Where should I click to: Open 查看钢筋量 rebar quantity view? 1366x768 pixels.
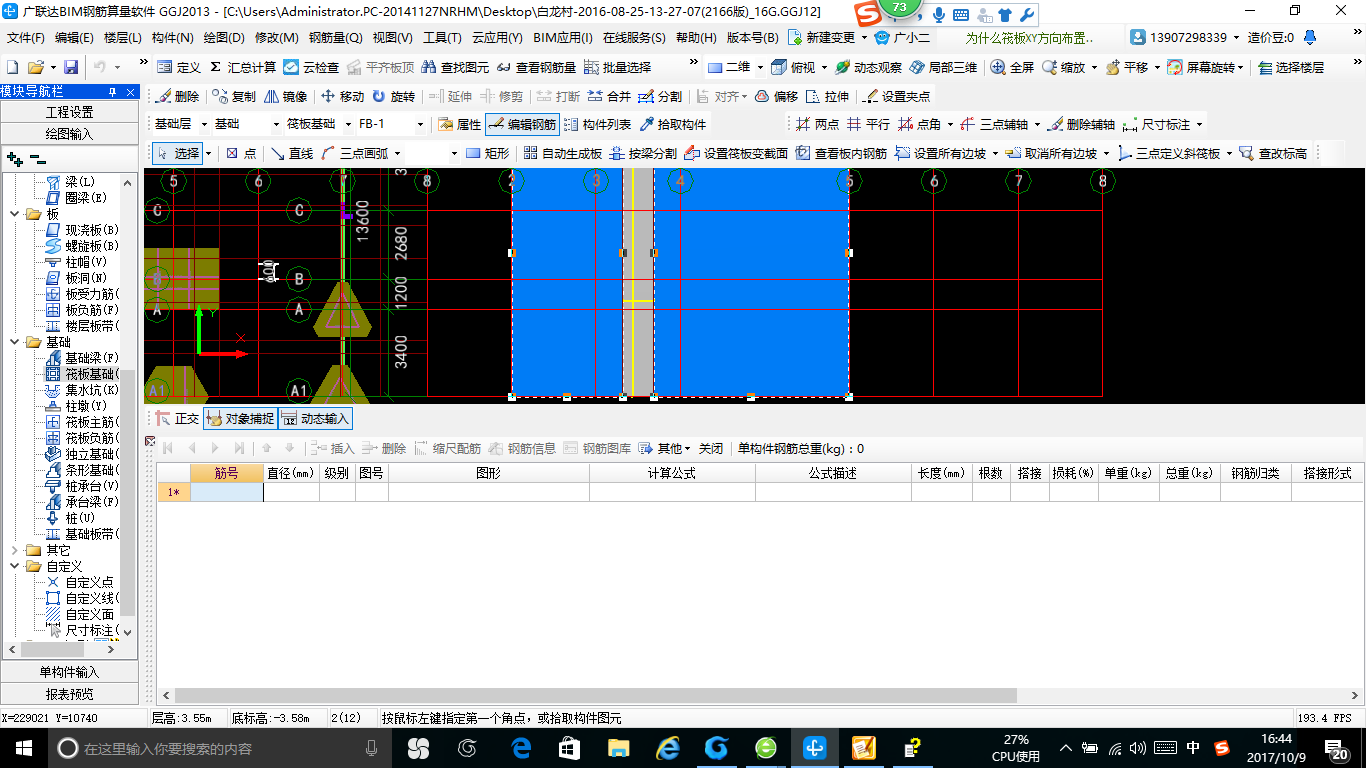[x=536, y=67]
